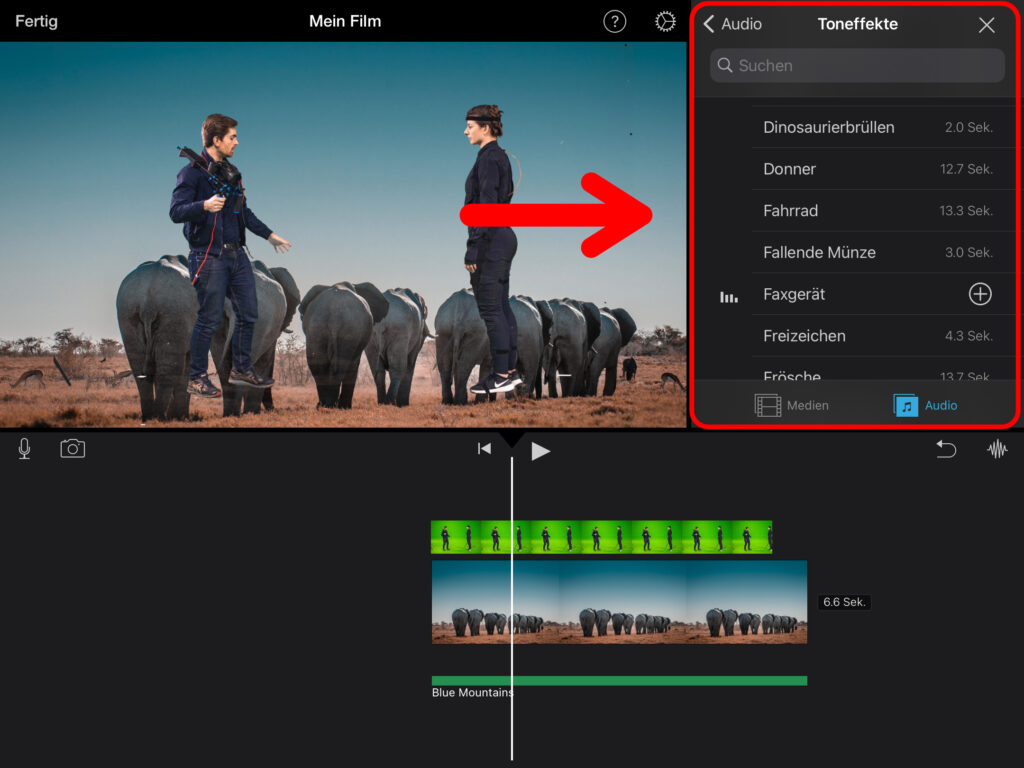Viewport: 1024px width, 768px height.
Task: Close the Toneffekte panel
Action: (986, 25)
